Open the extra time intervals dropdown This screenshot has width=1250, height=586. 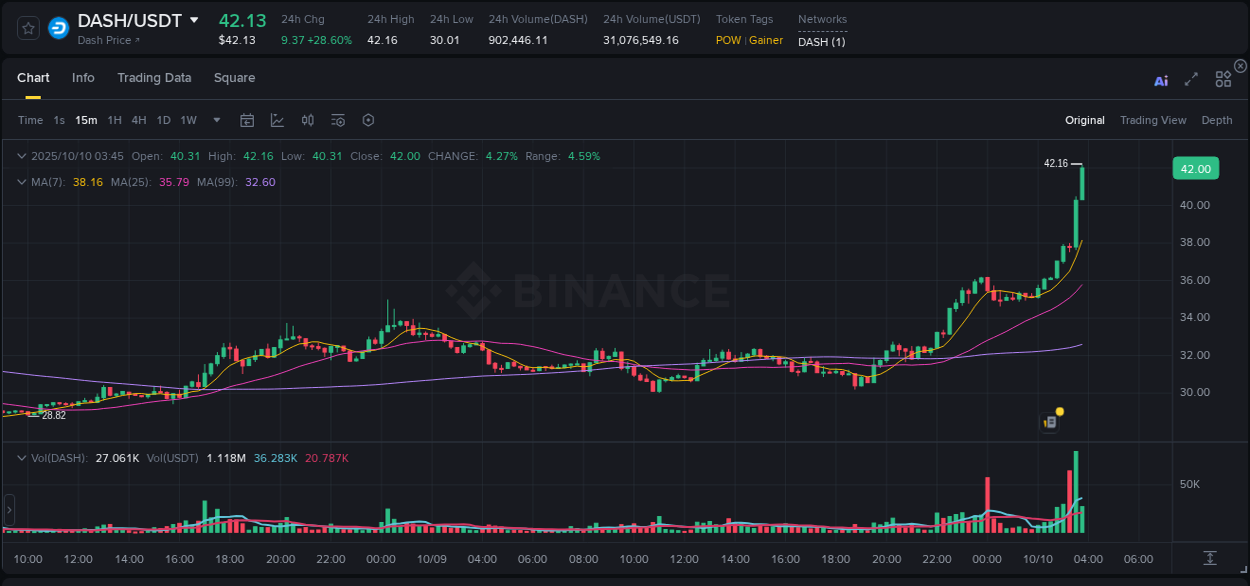(215, 120)
